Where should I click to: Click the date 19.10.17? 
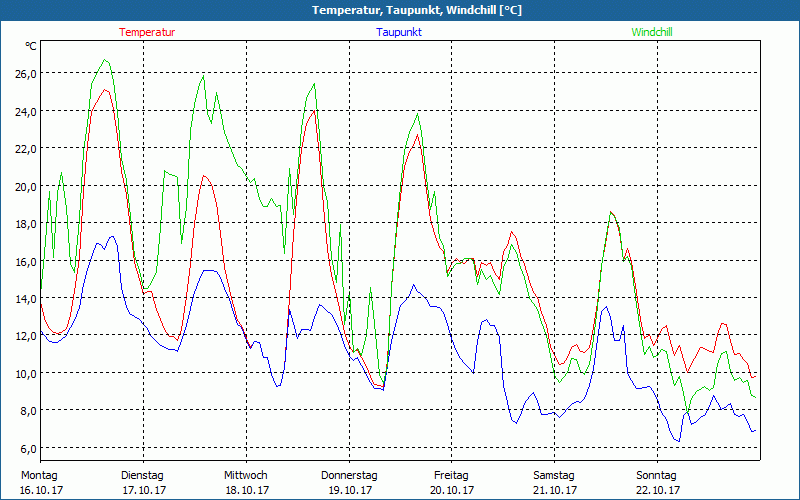[351, 490]
